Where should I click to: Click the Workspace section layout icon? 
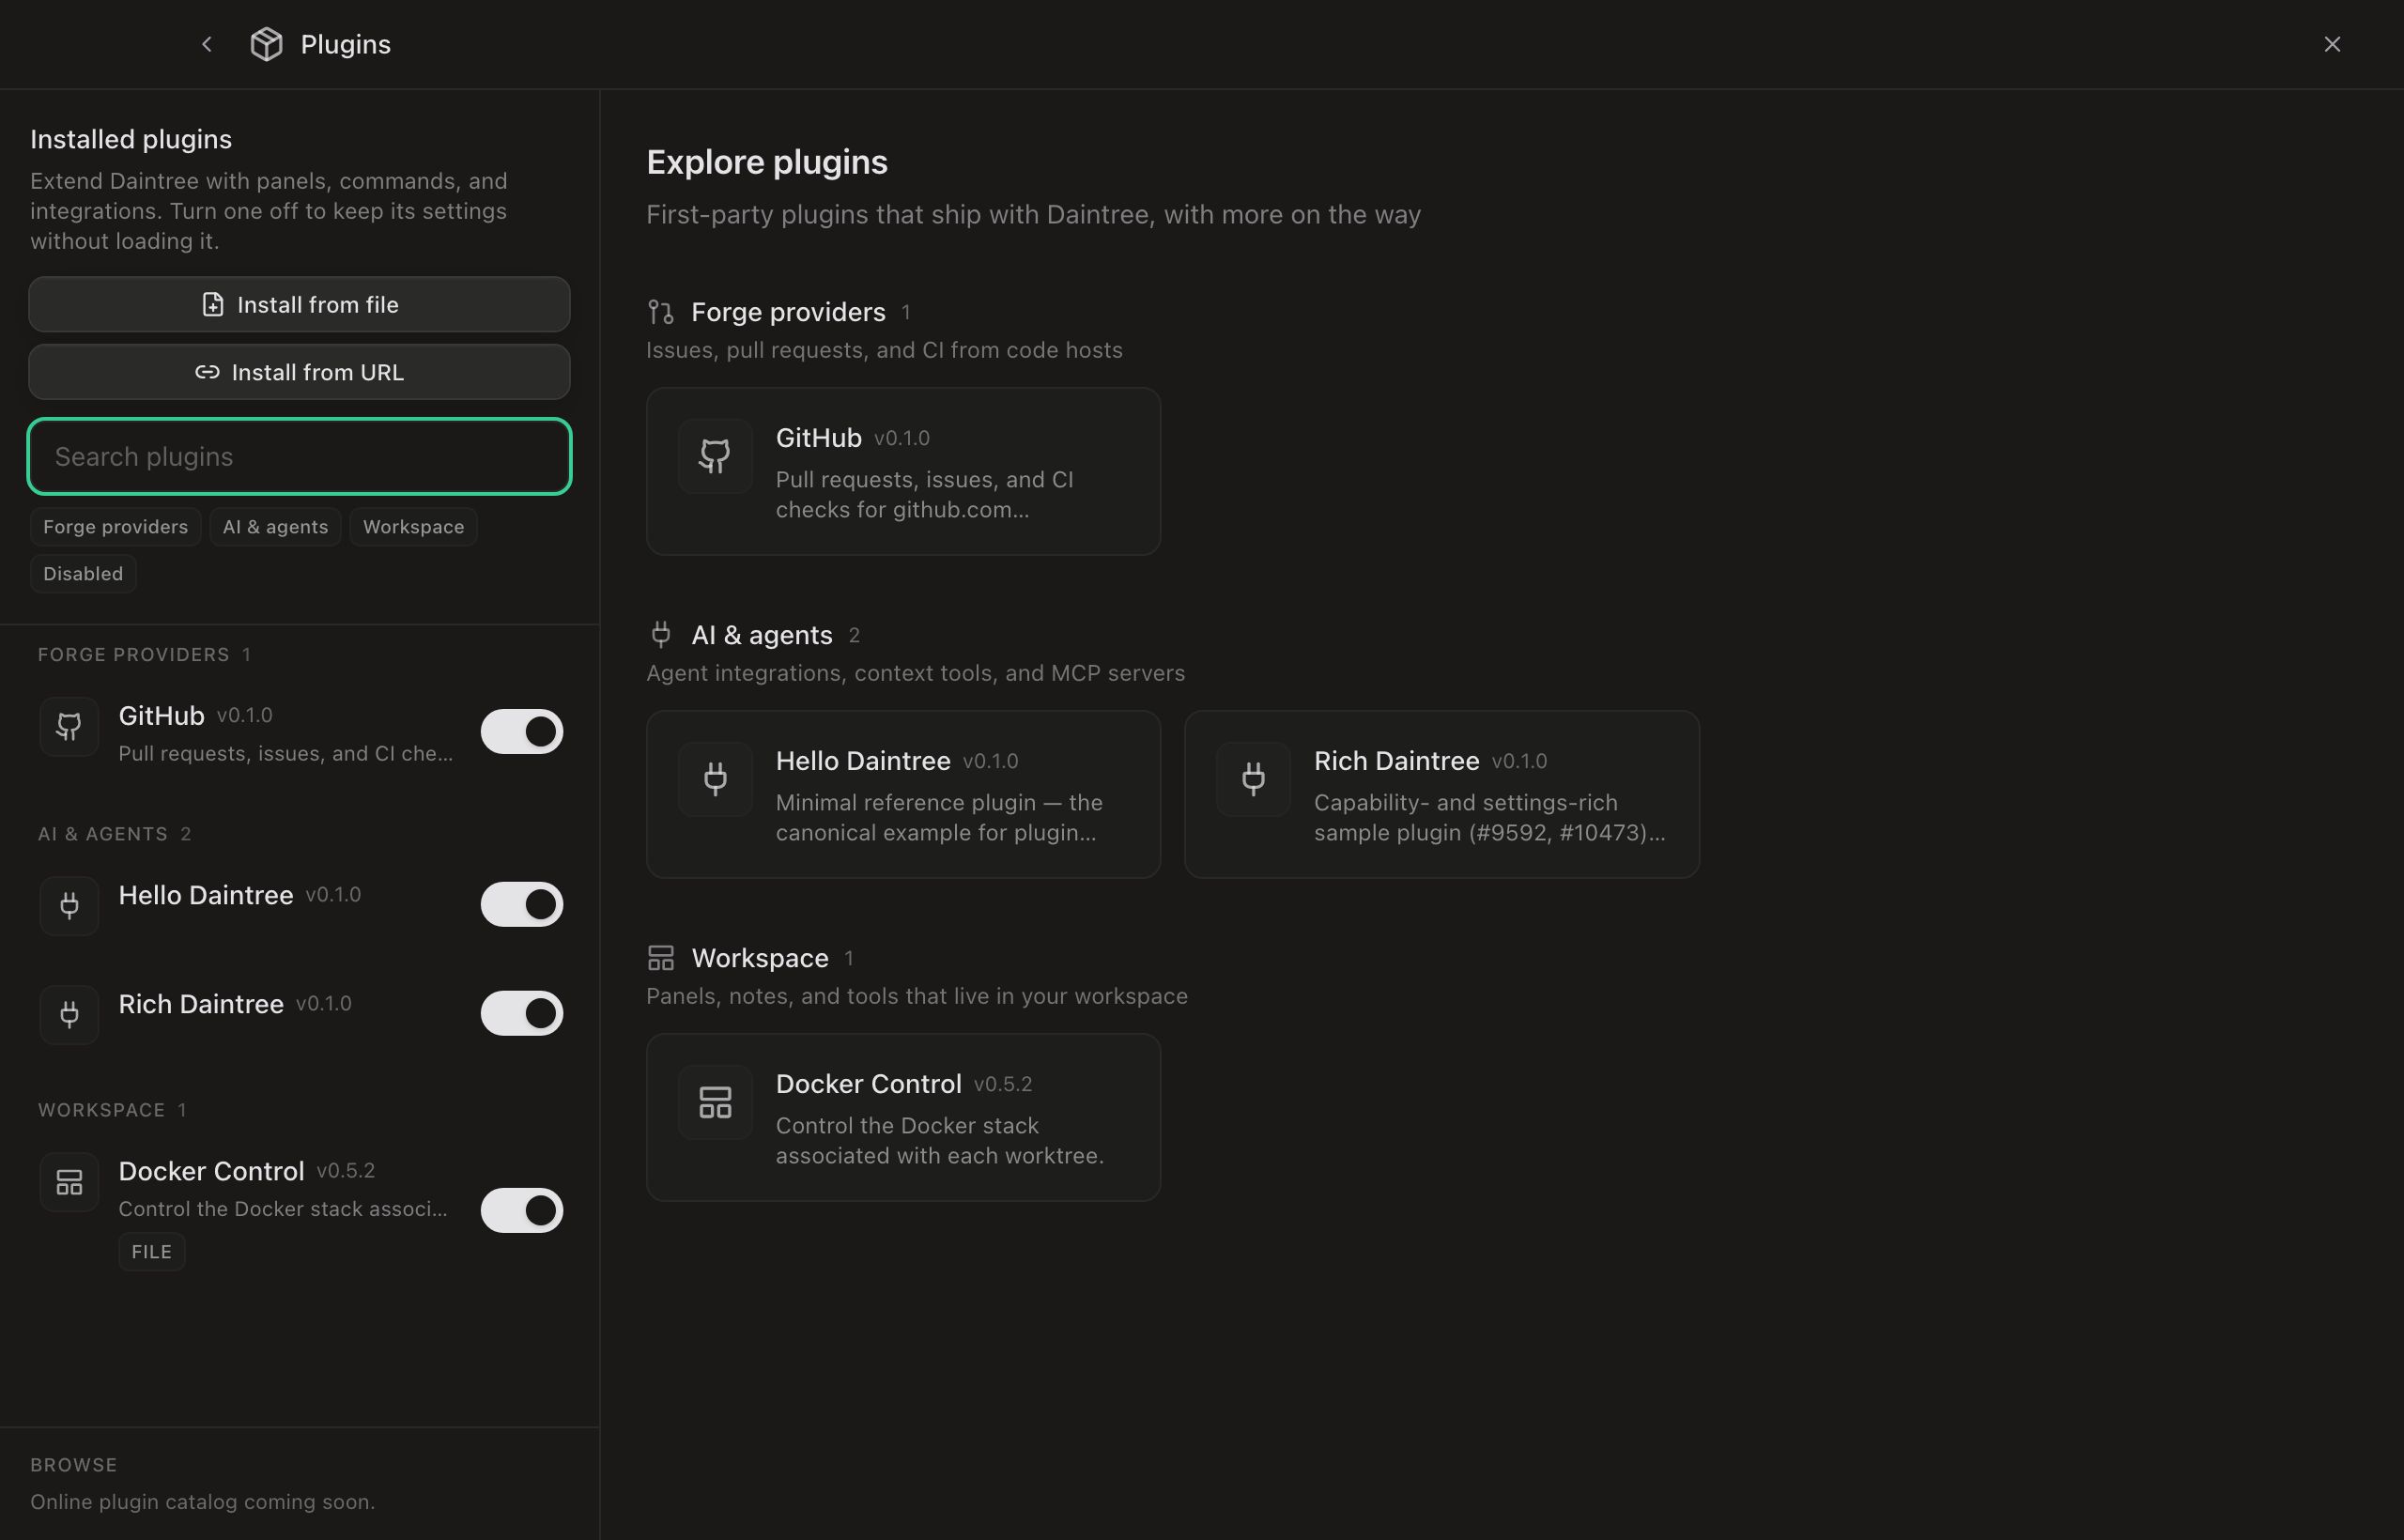(660, 958)
